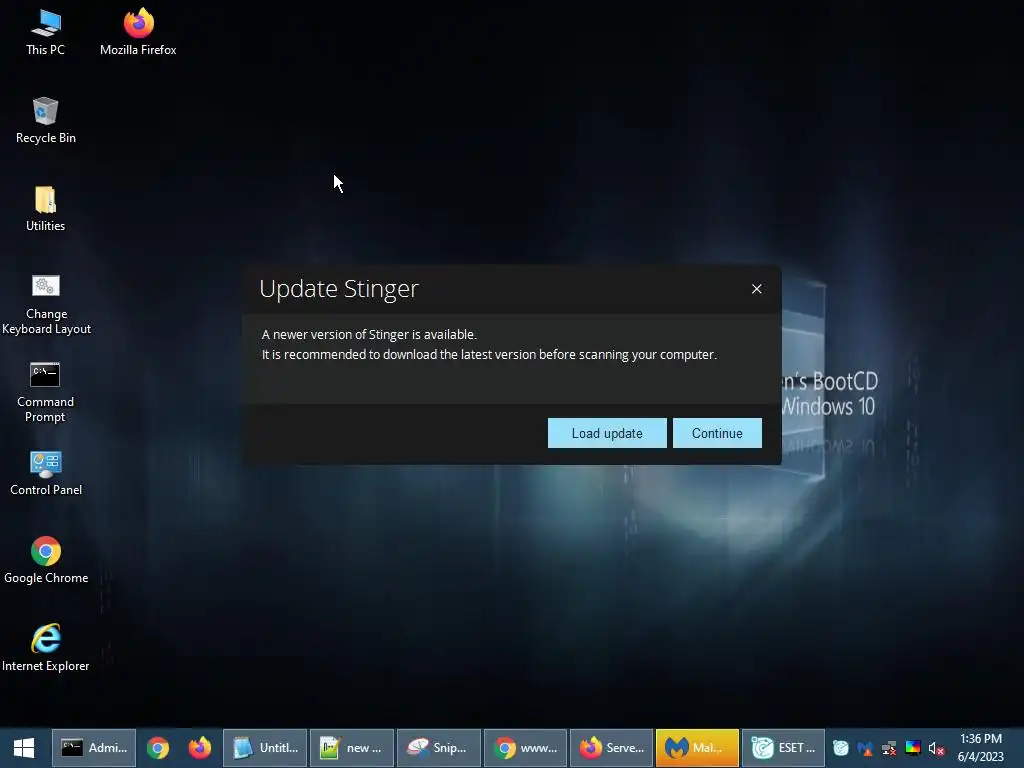Switch to ESET taskbar window
Screen dimensions: 1024x768
[784, 748]
